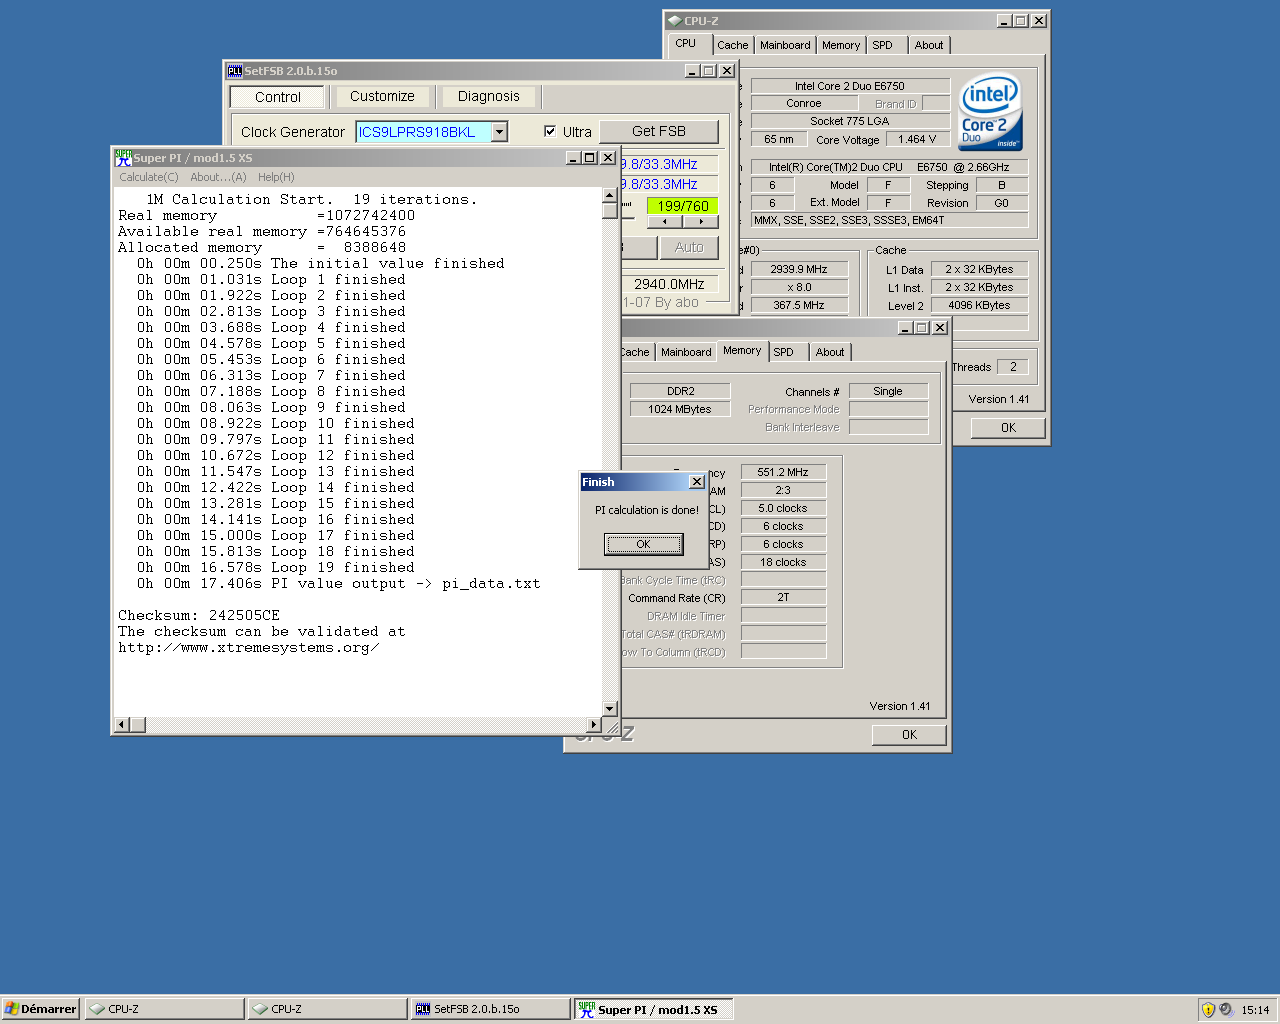
Task: Click the Get FSB button
Action: [659, 131]
